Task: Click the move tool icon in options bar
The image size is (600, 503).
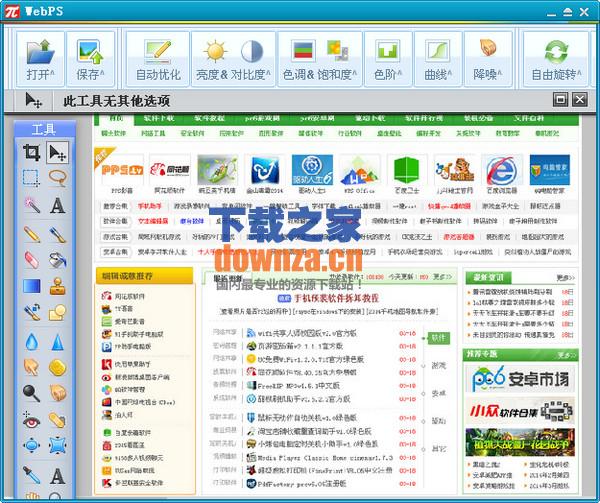Action: pos(34,101)
